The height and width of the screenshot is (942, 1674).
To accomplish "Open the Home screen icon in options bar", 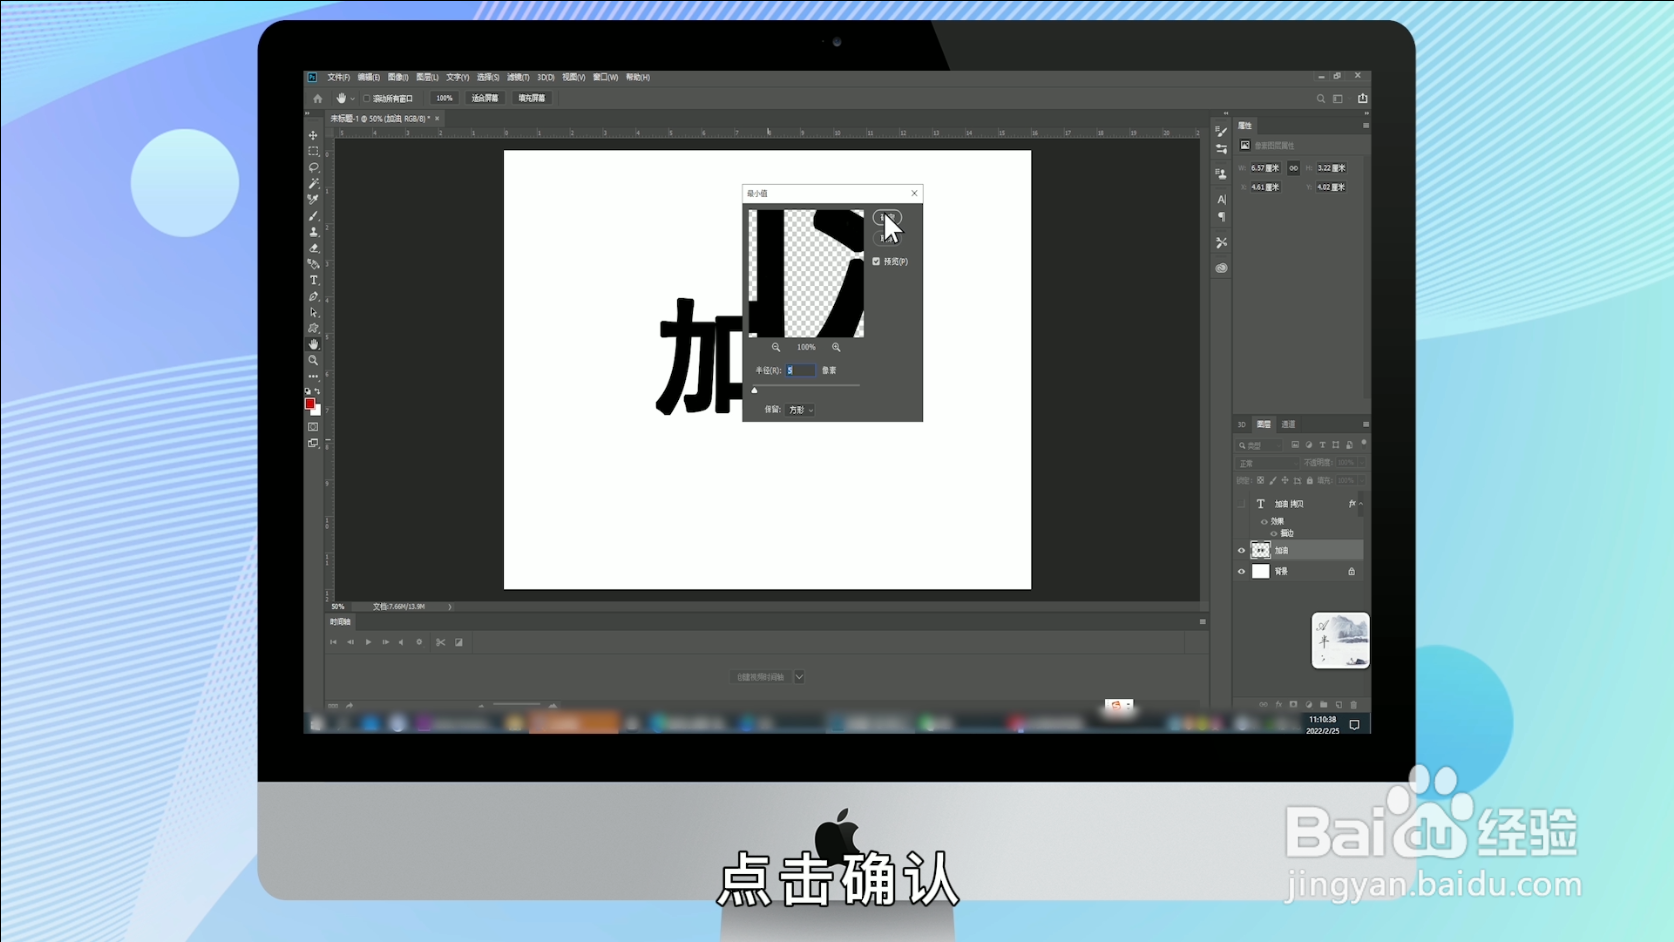I will [317, 98].
